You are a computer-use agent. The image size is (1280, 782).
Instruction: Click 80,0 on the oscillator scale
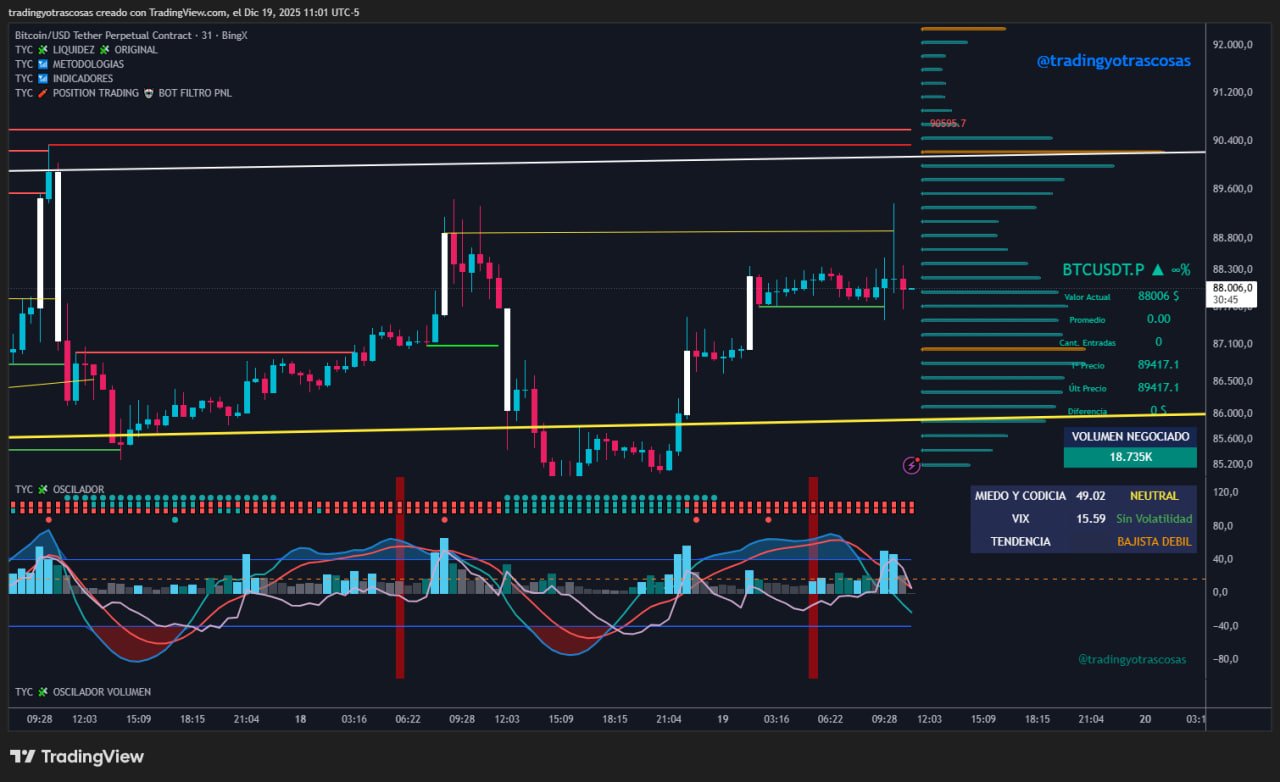1225,526
